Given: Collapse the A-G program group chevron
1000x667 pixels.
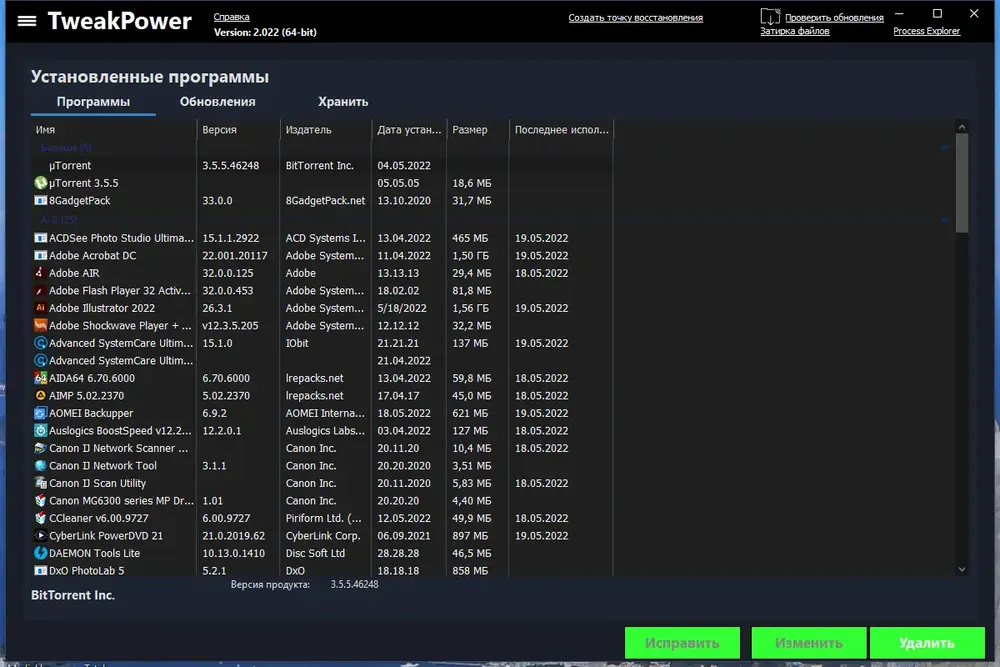Looking at the screenshot, I should [x=945, y=220].
